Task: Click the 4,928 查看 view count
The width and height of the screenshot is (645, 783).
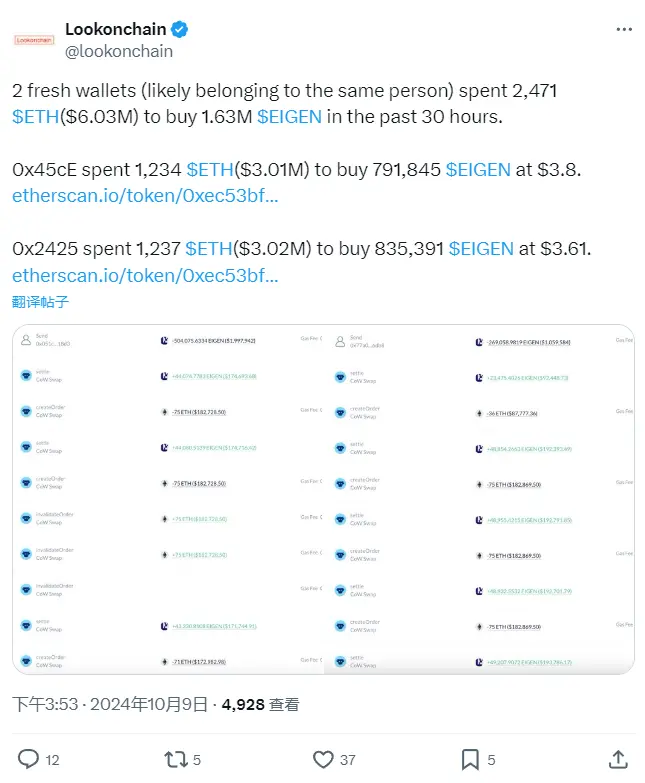Action: pos(257,704)
